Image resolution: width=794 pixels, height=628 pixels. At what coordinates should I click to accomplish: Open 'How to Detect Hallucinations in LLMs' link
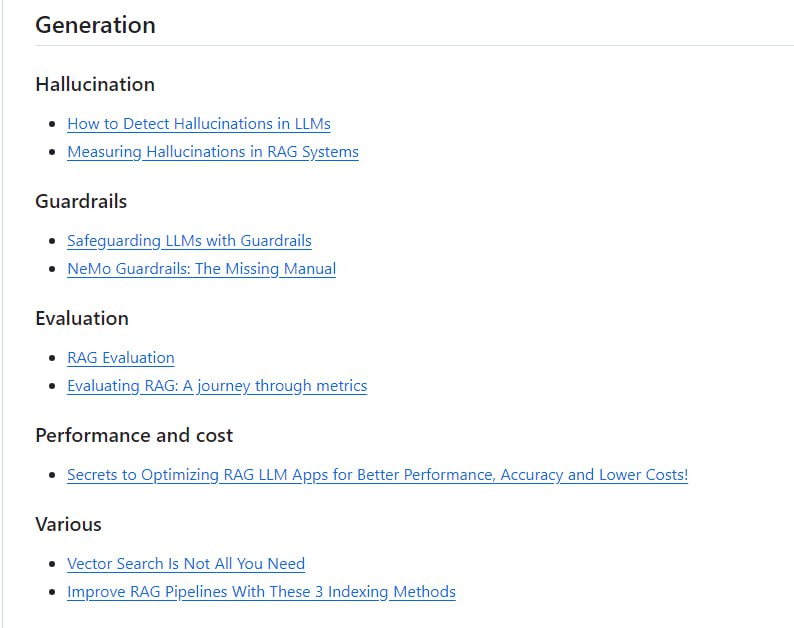(x=198, y=124)
